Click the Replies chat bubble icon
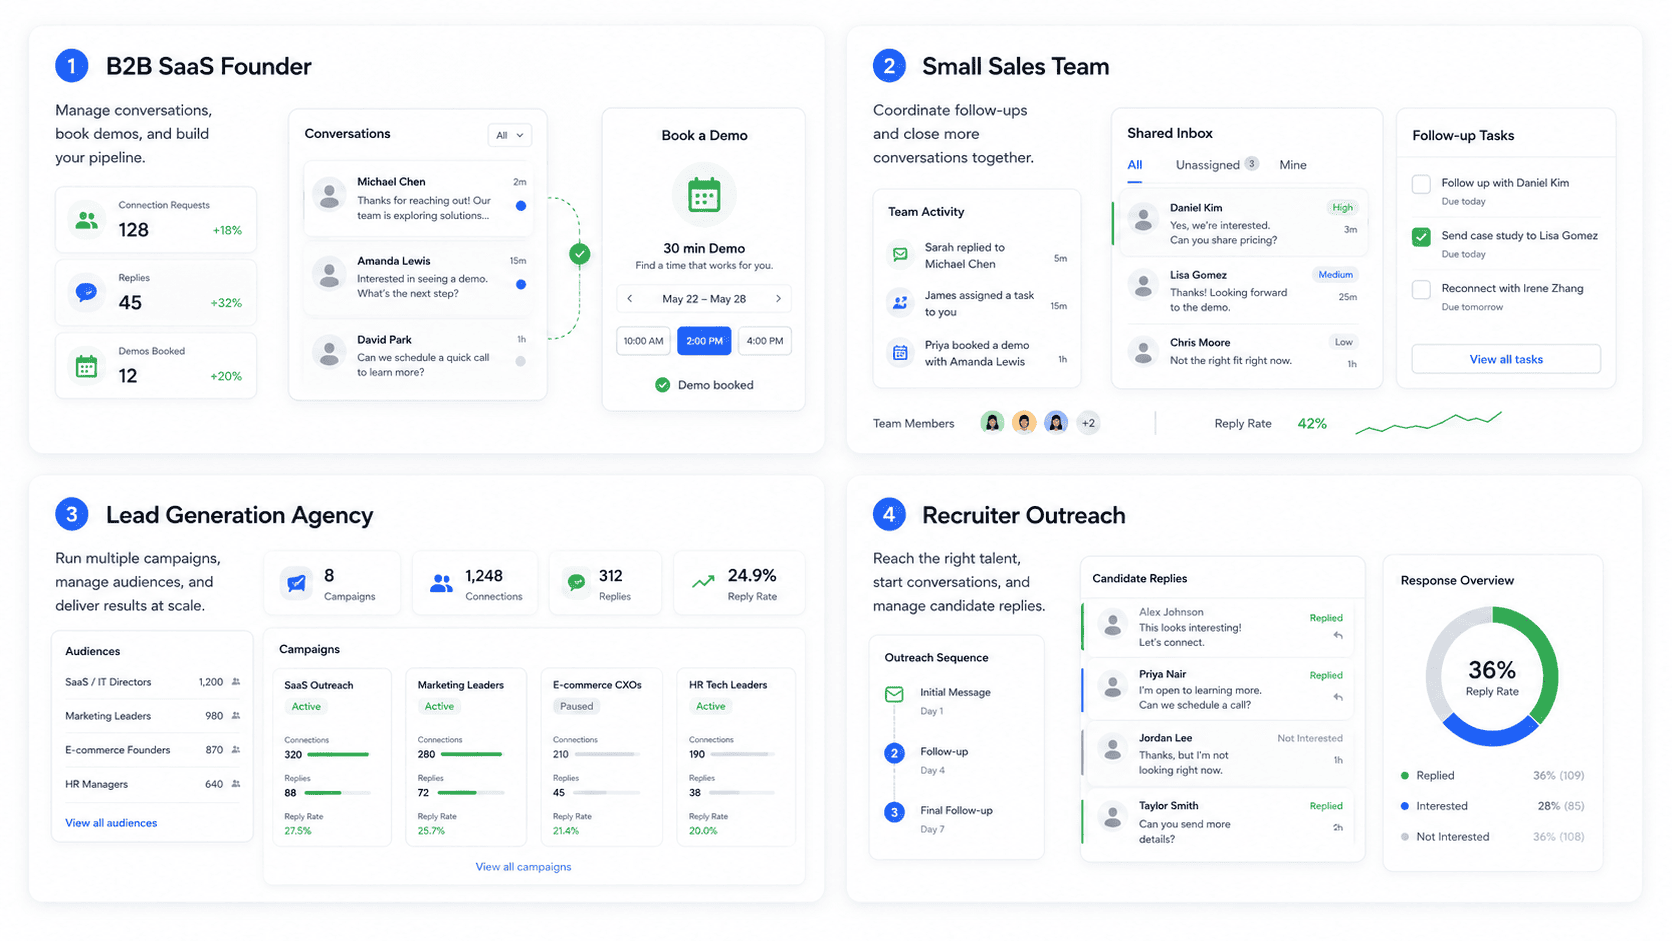The height and width of the screenshot is (941, 1672). 87,292
